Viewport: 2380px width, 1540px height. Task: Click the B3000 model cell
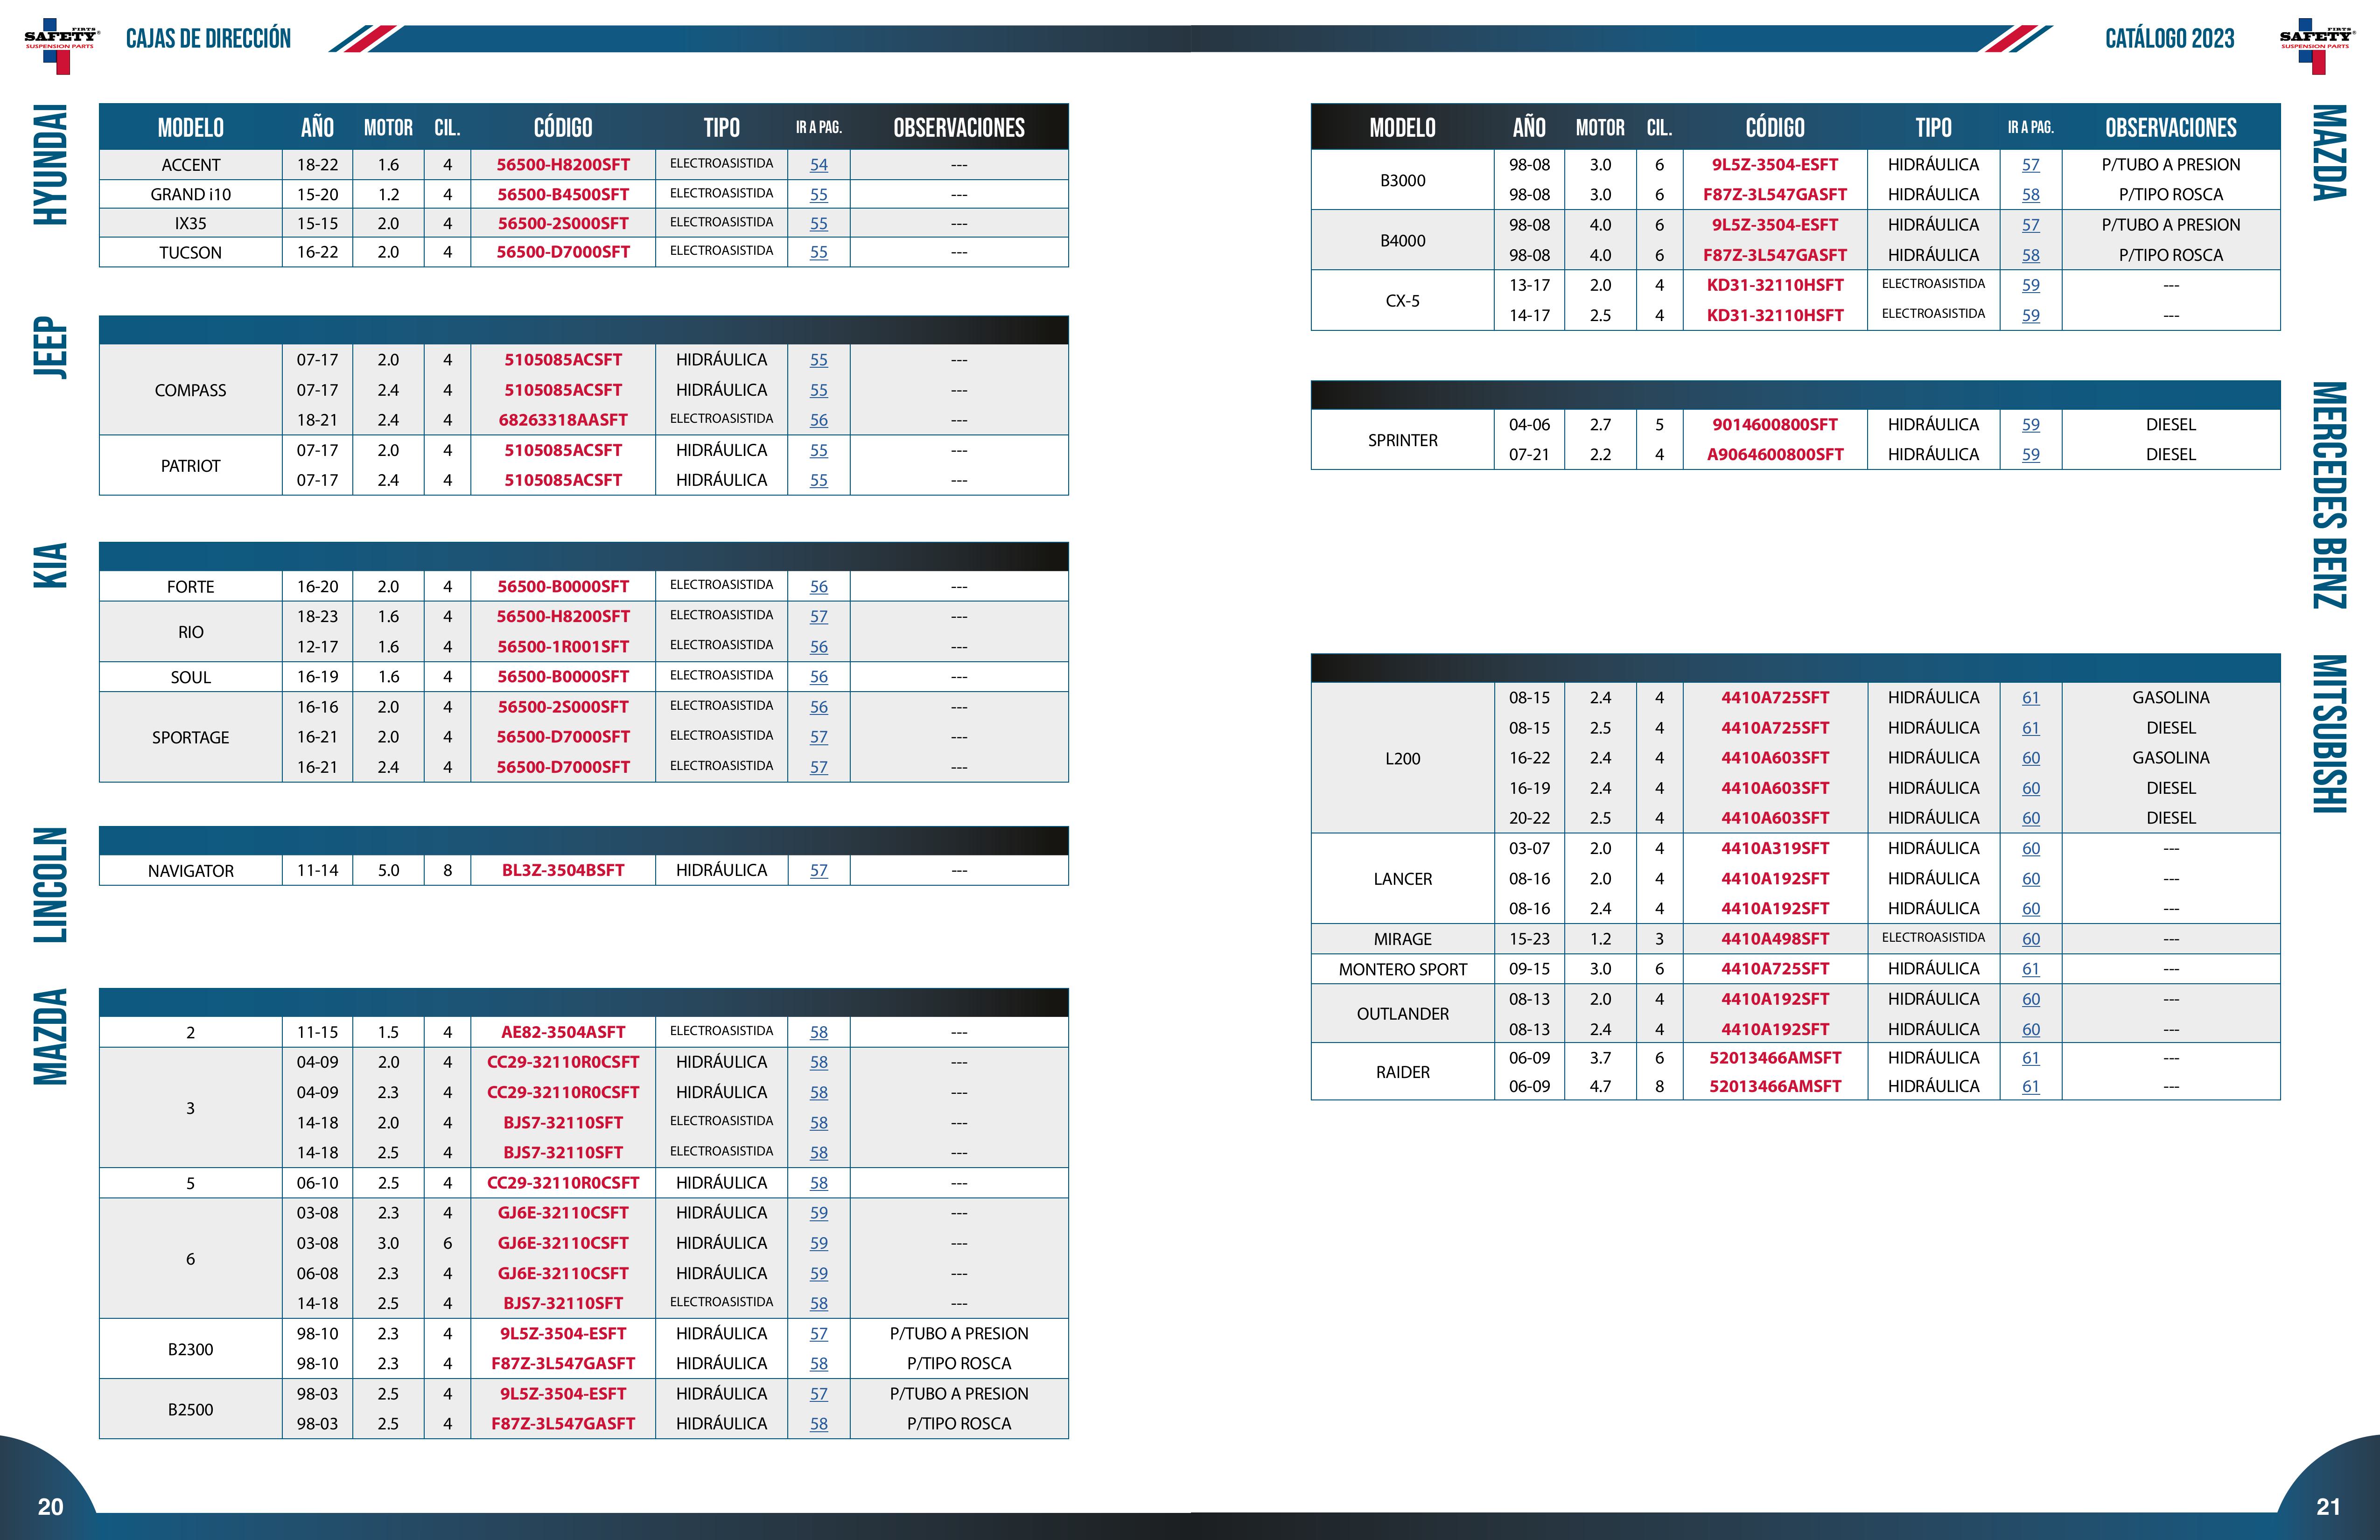click(x=1403, y=180)
